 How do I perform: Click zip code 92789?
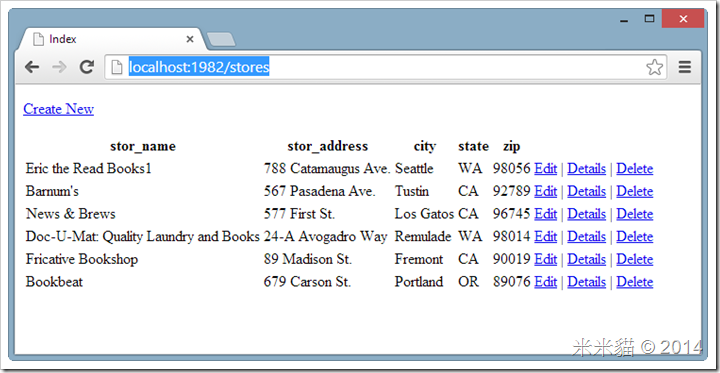coord(512,191)
